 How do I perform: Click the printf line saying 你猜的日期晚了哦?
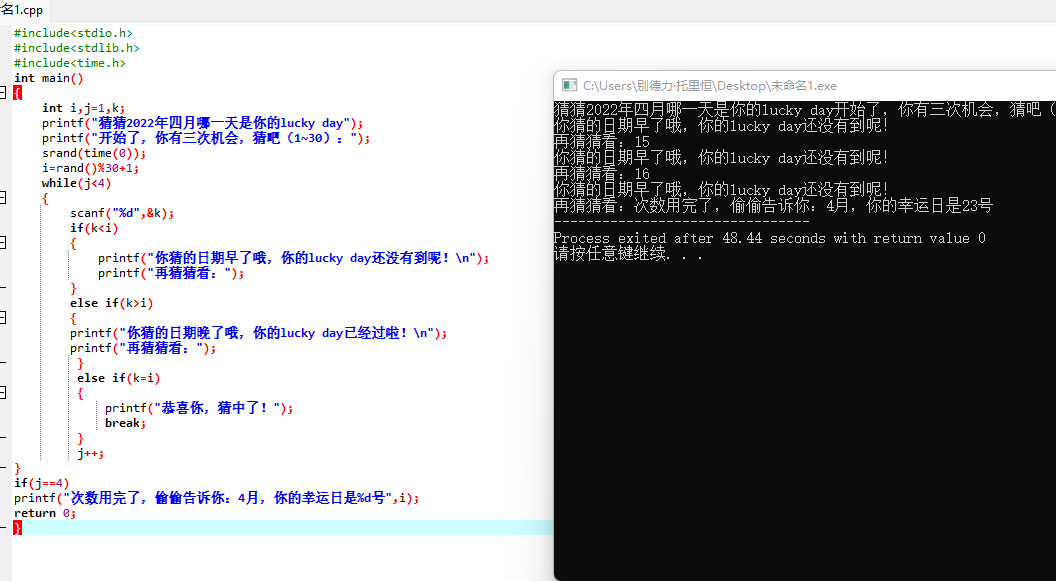(x=259, y=333)
